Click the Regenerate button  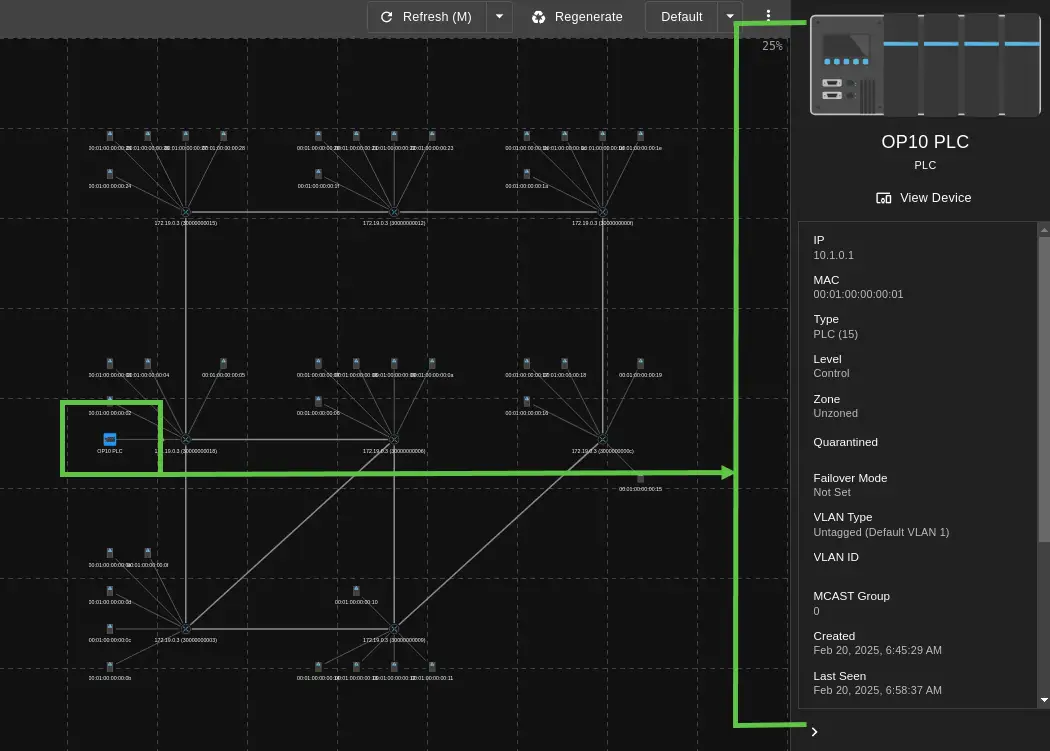pyautogui.click(x=577, y=17)
